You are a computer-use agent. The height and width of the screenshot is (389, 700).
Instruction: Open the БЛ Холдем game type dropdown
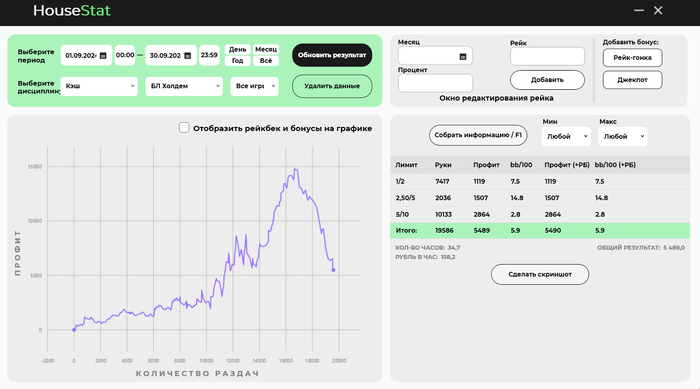[183, 86]
